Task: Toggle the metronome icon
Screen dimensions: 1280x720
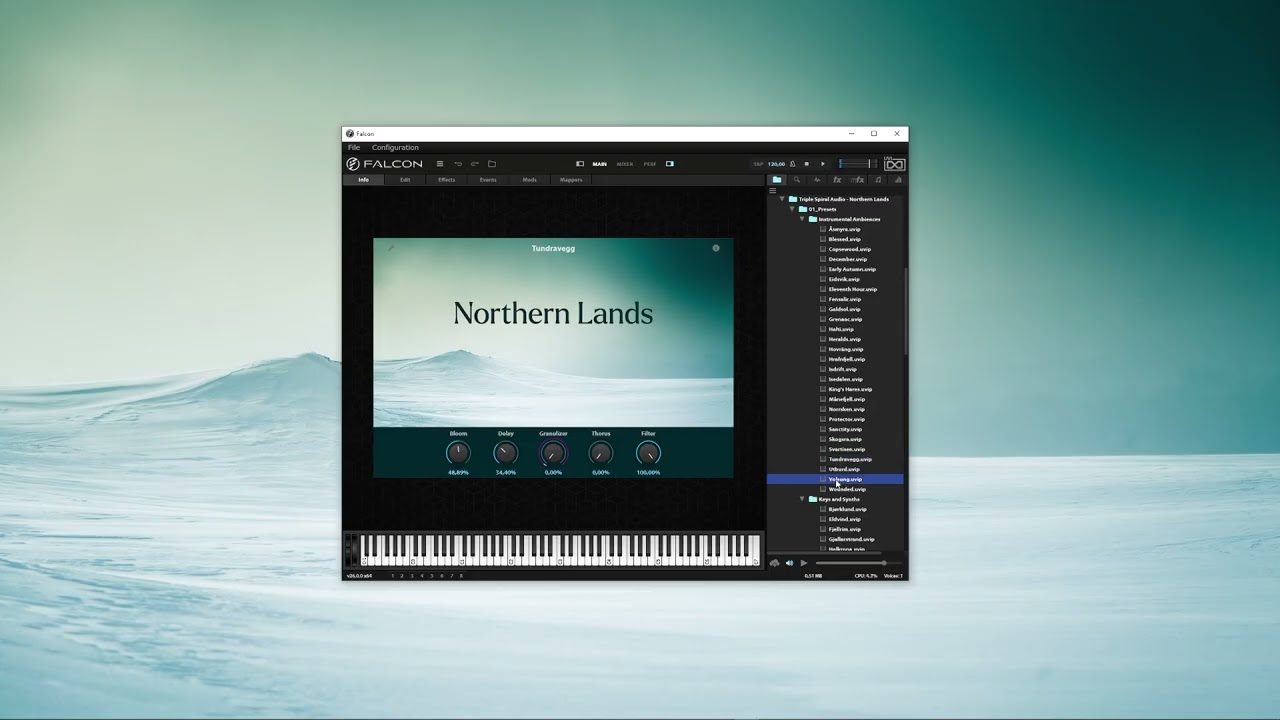Action: click(793, 164)
